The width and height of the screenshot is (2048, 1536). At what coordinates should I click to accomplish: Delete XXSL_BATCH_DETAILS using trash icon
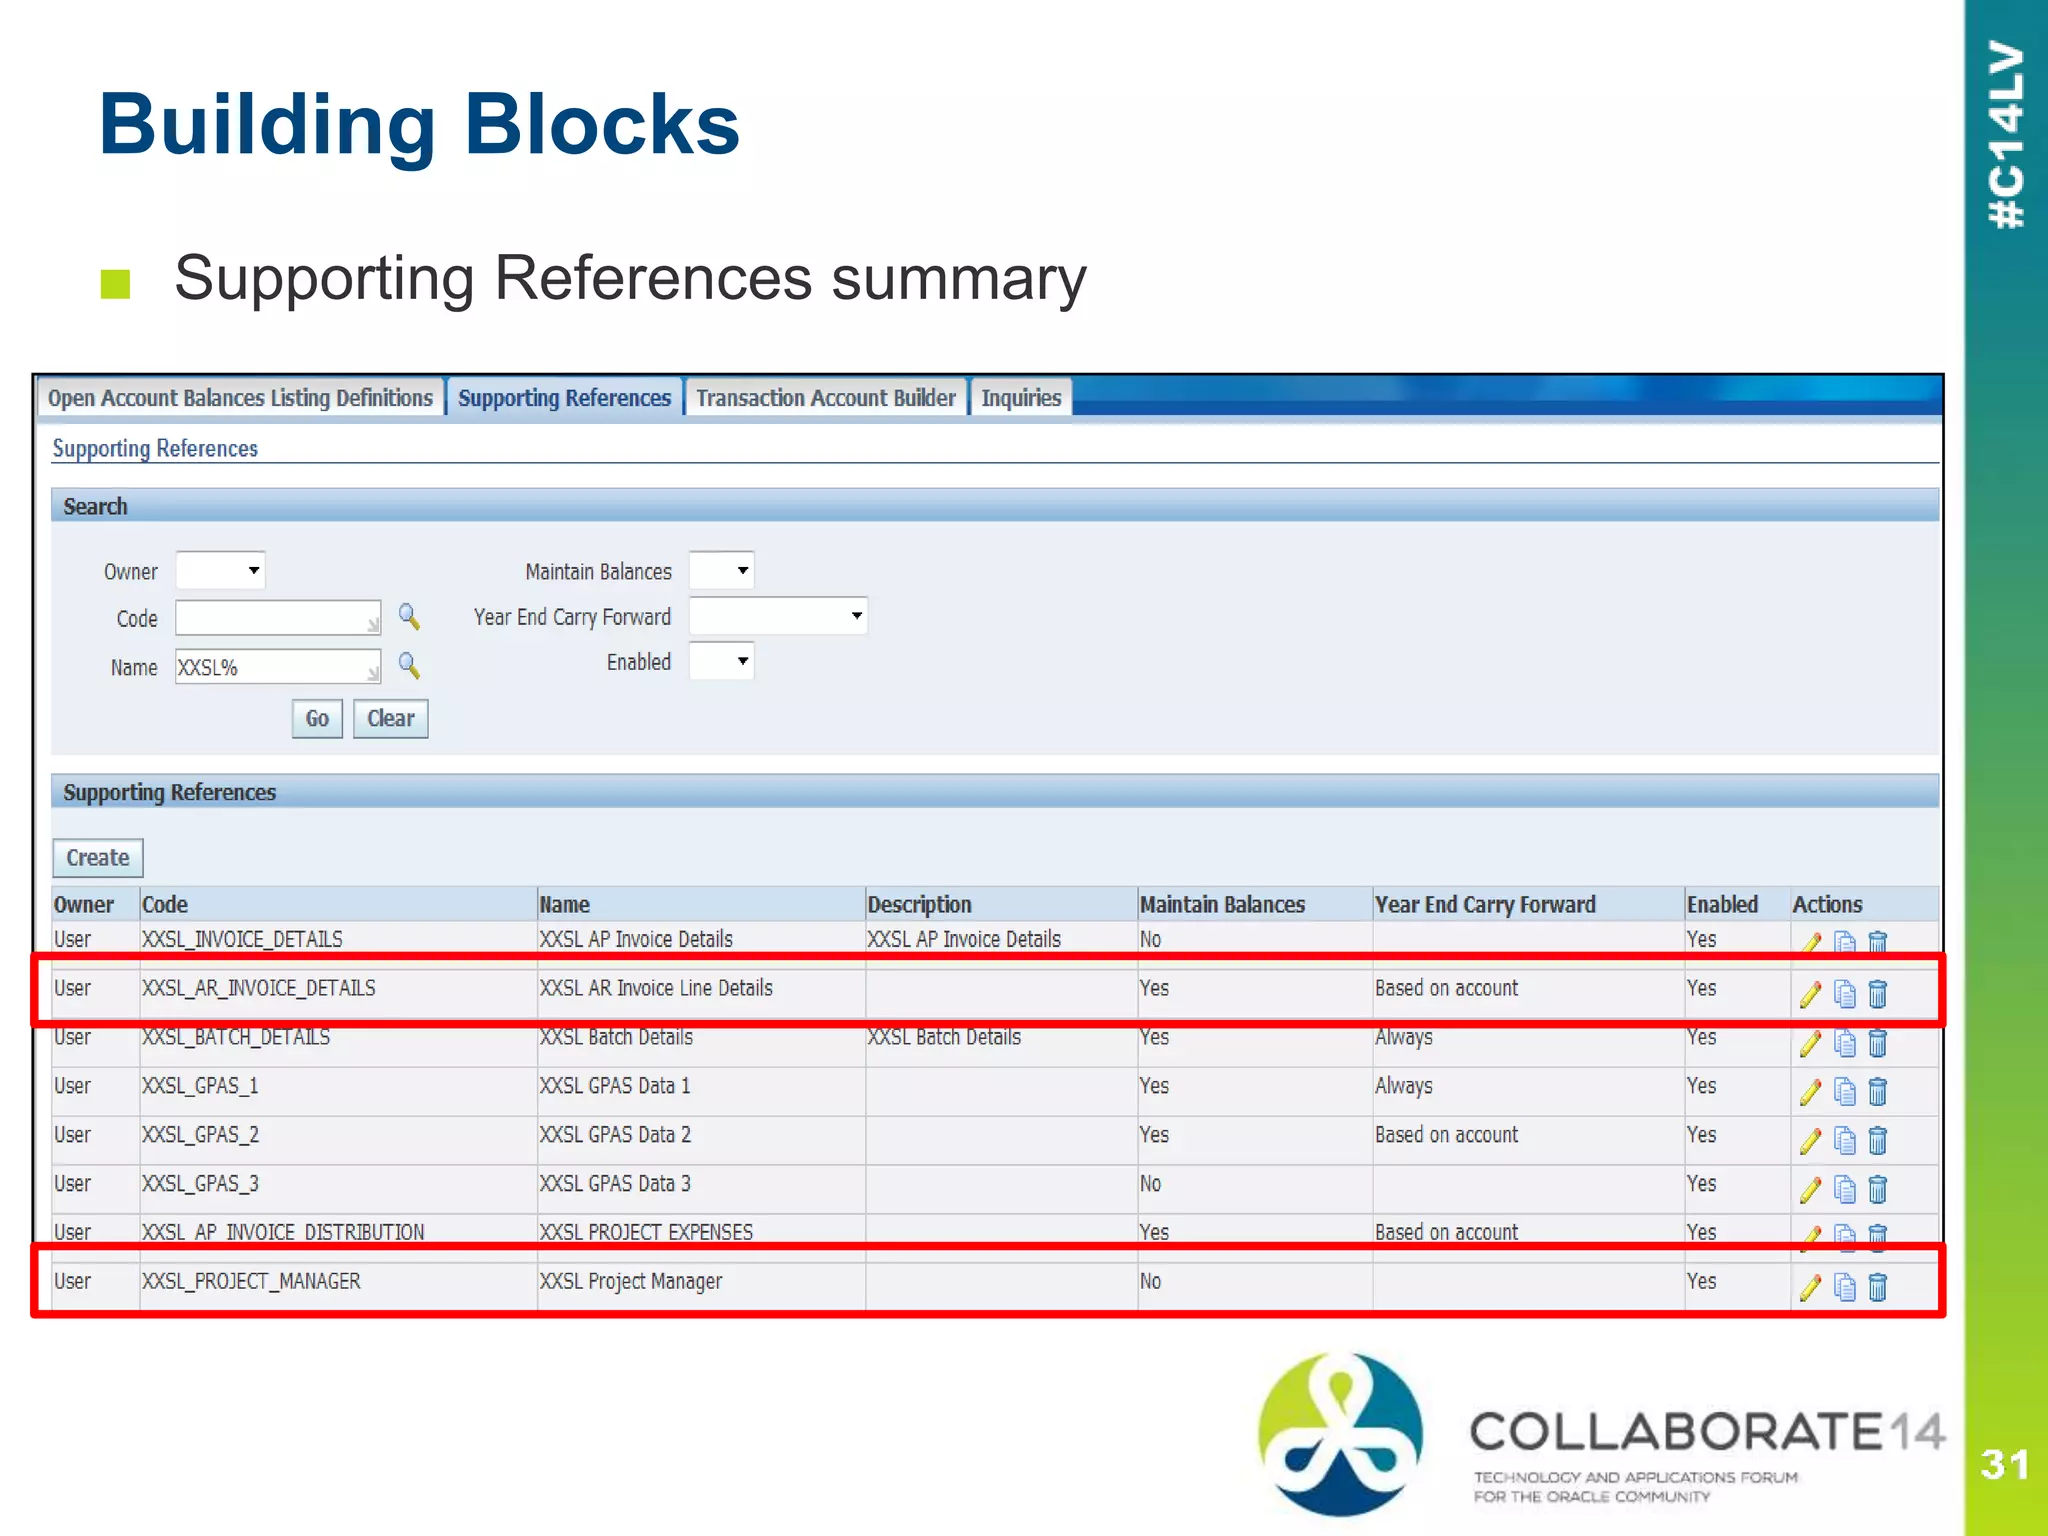click(x=1878, y=1043)
